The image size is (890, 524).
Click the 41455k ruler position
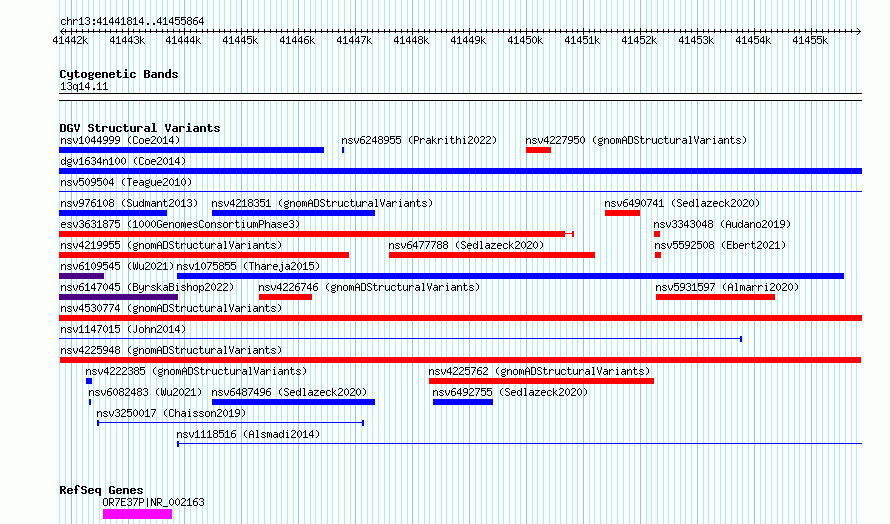809,40
